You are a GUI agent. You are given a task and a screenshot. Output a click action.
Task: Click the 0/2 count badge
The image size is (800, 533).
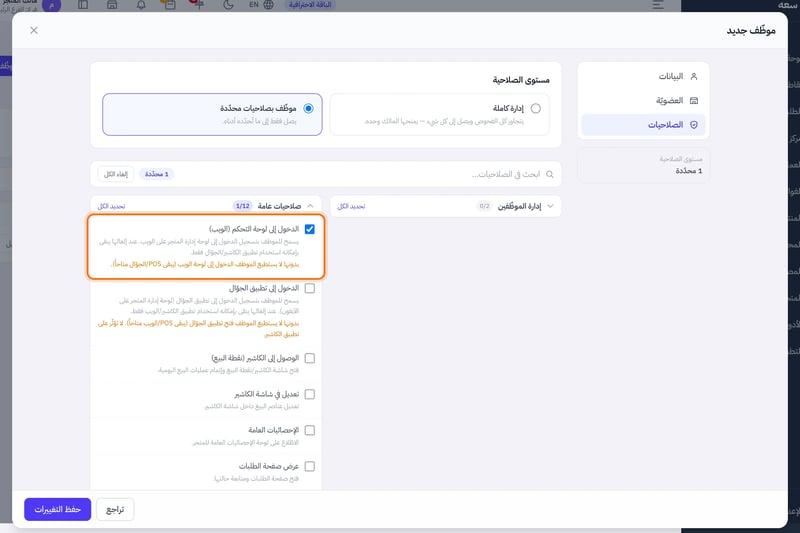[484, 206]
